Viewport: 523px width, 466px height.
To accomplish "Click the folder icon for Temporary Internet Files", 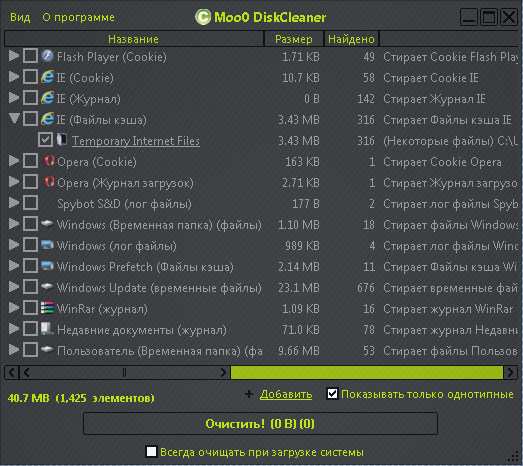I will pos(62,139).
